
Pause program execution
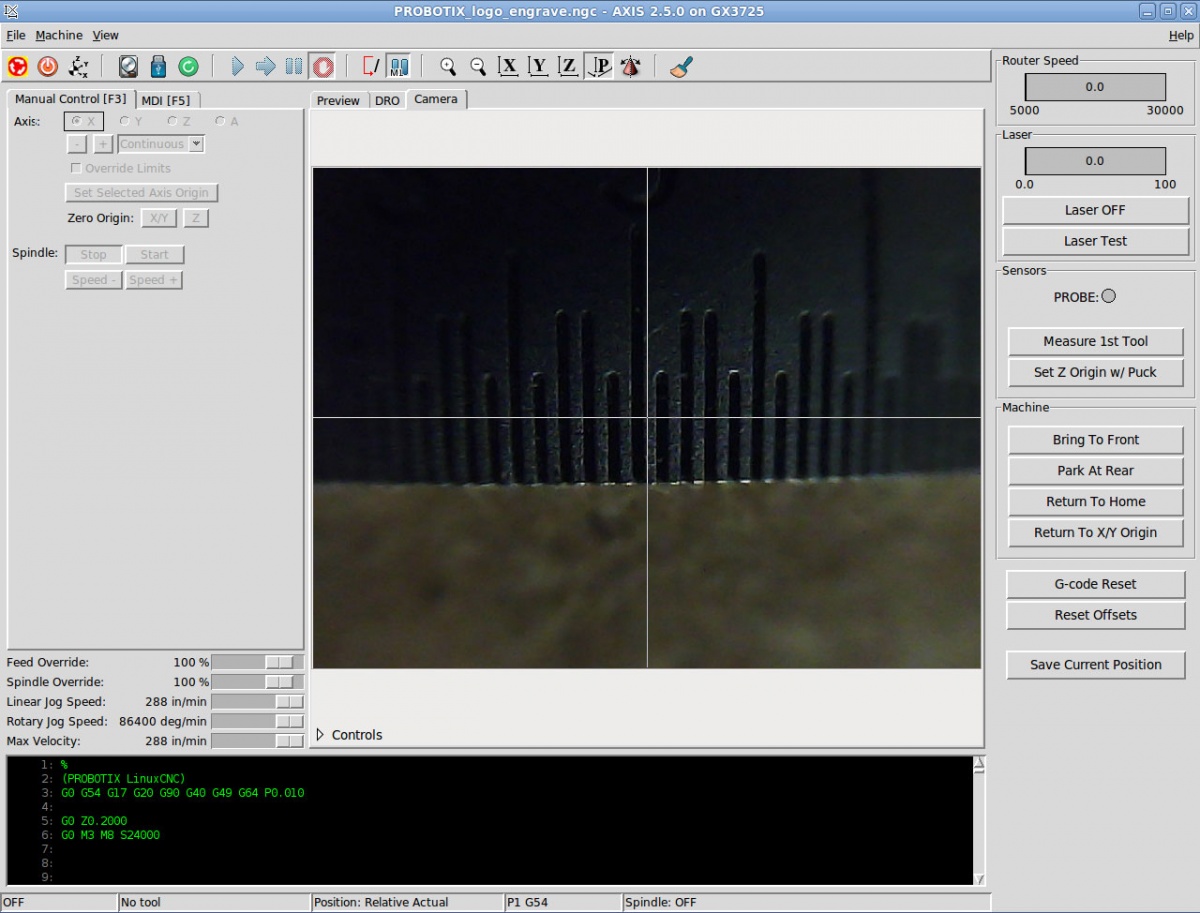pos(292,66)
